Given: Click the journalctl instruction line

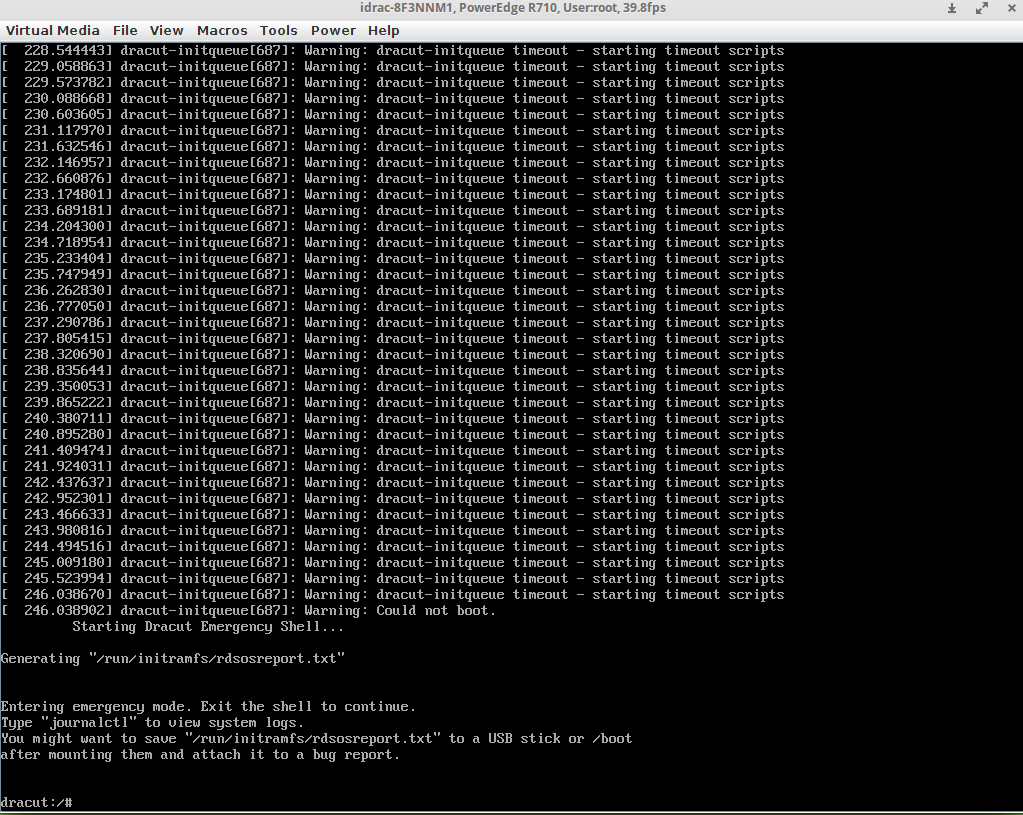Looking at the screenshot, I should click(152, 722).
